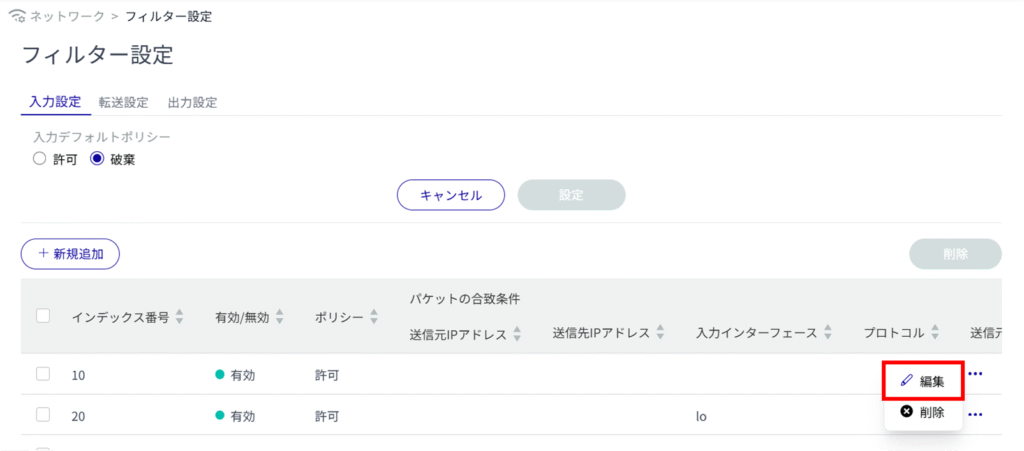Choose 削除 from the context menu

(x=923, y=412)
